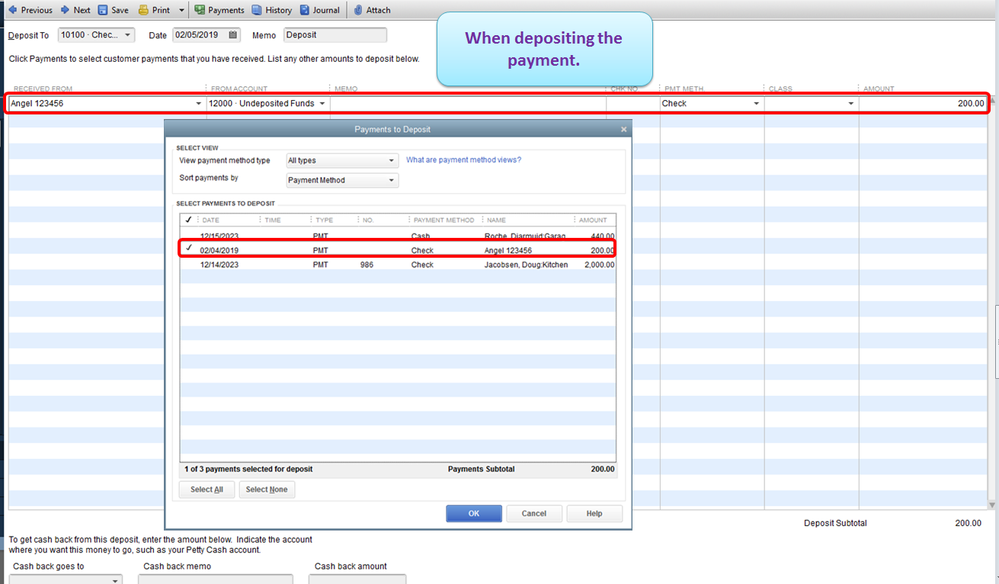Screen dimensions: 999x584
Task: Open From Account Undeposited Funds dropdown
Action: [x=322, y=103]
